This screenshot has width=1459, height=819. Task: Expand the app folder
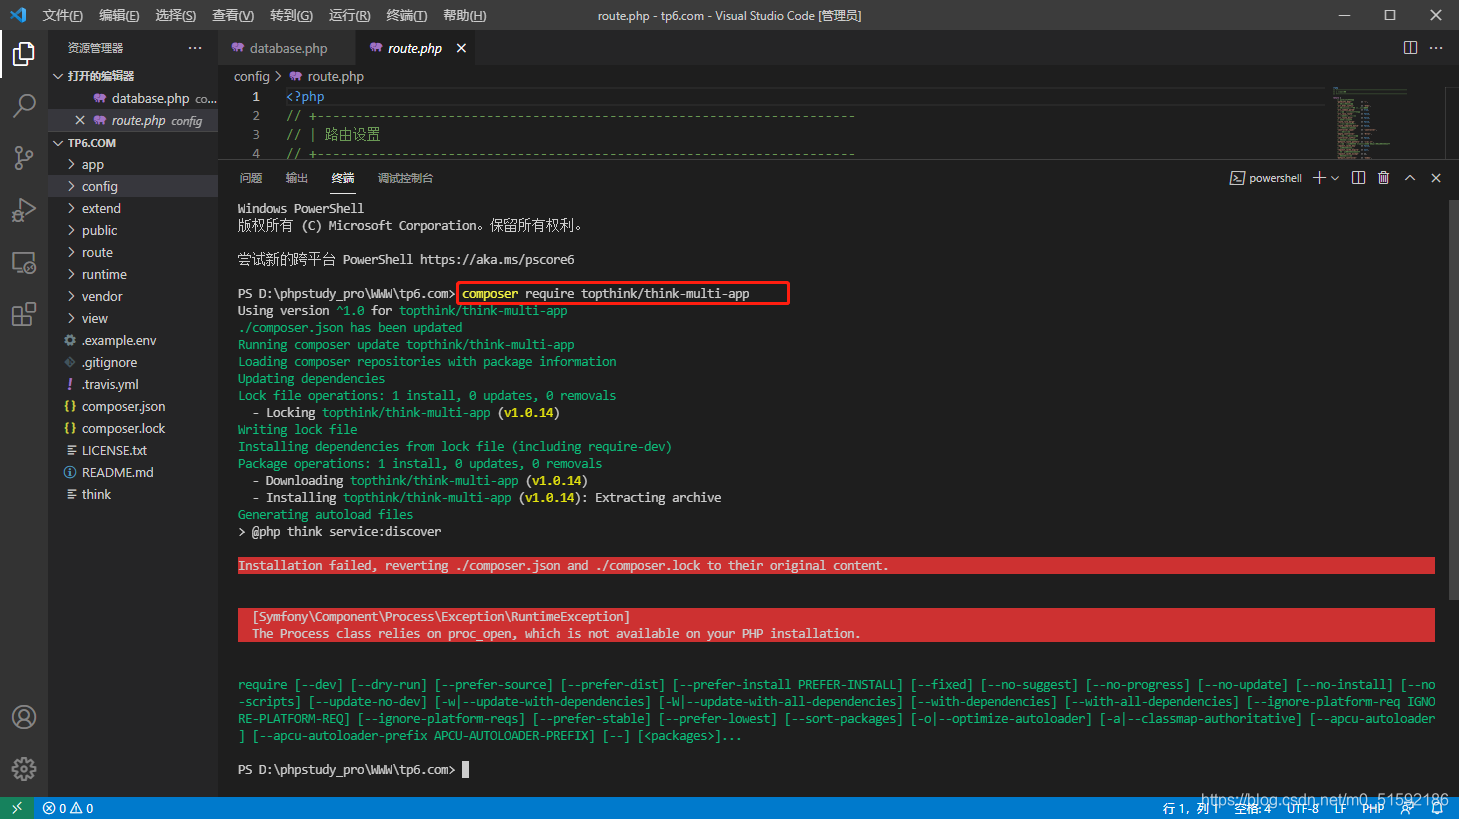(x=133, y=164)
